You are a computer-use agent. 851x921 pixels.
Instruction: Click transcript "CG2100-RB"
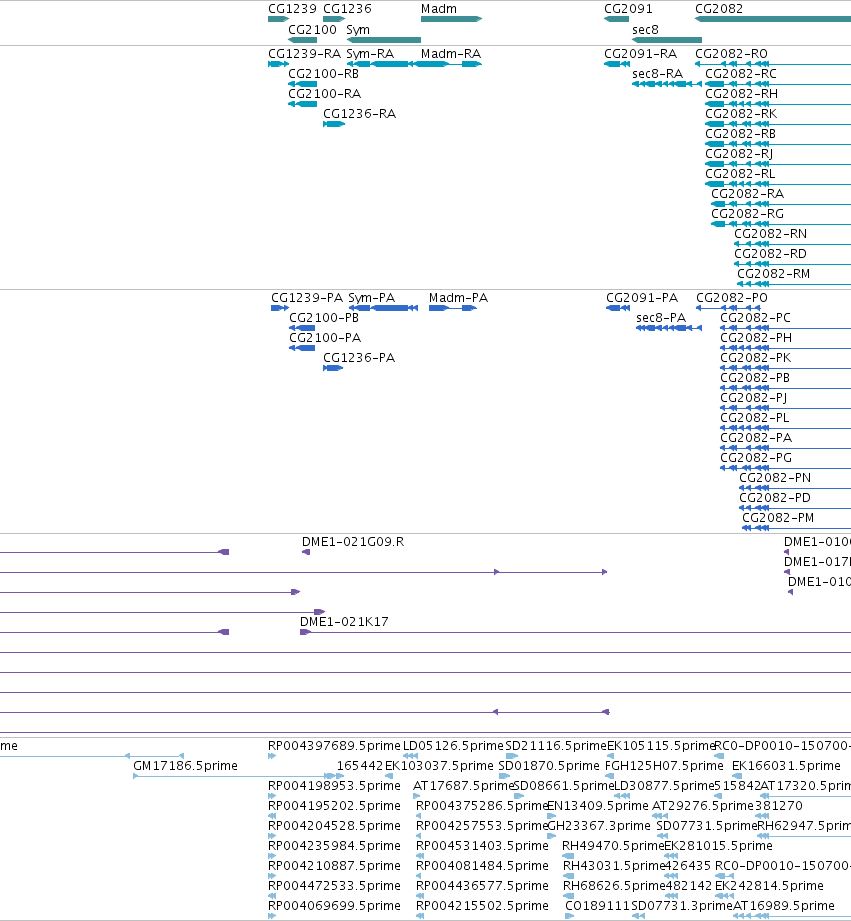pyautogui.click(x=324, y=74)
